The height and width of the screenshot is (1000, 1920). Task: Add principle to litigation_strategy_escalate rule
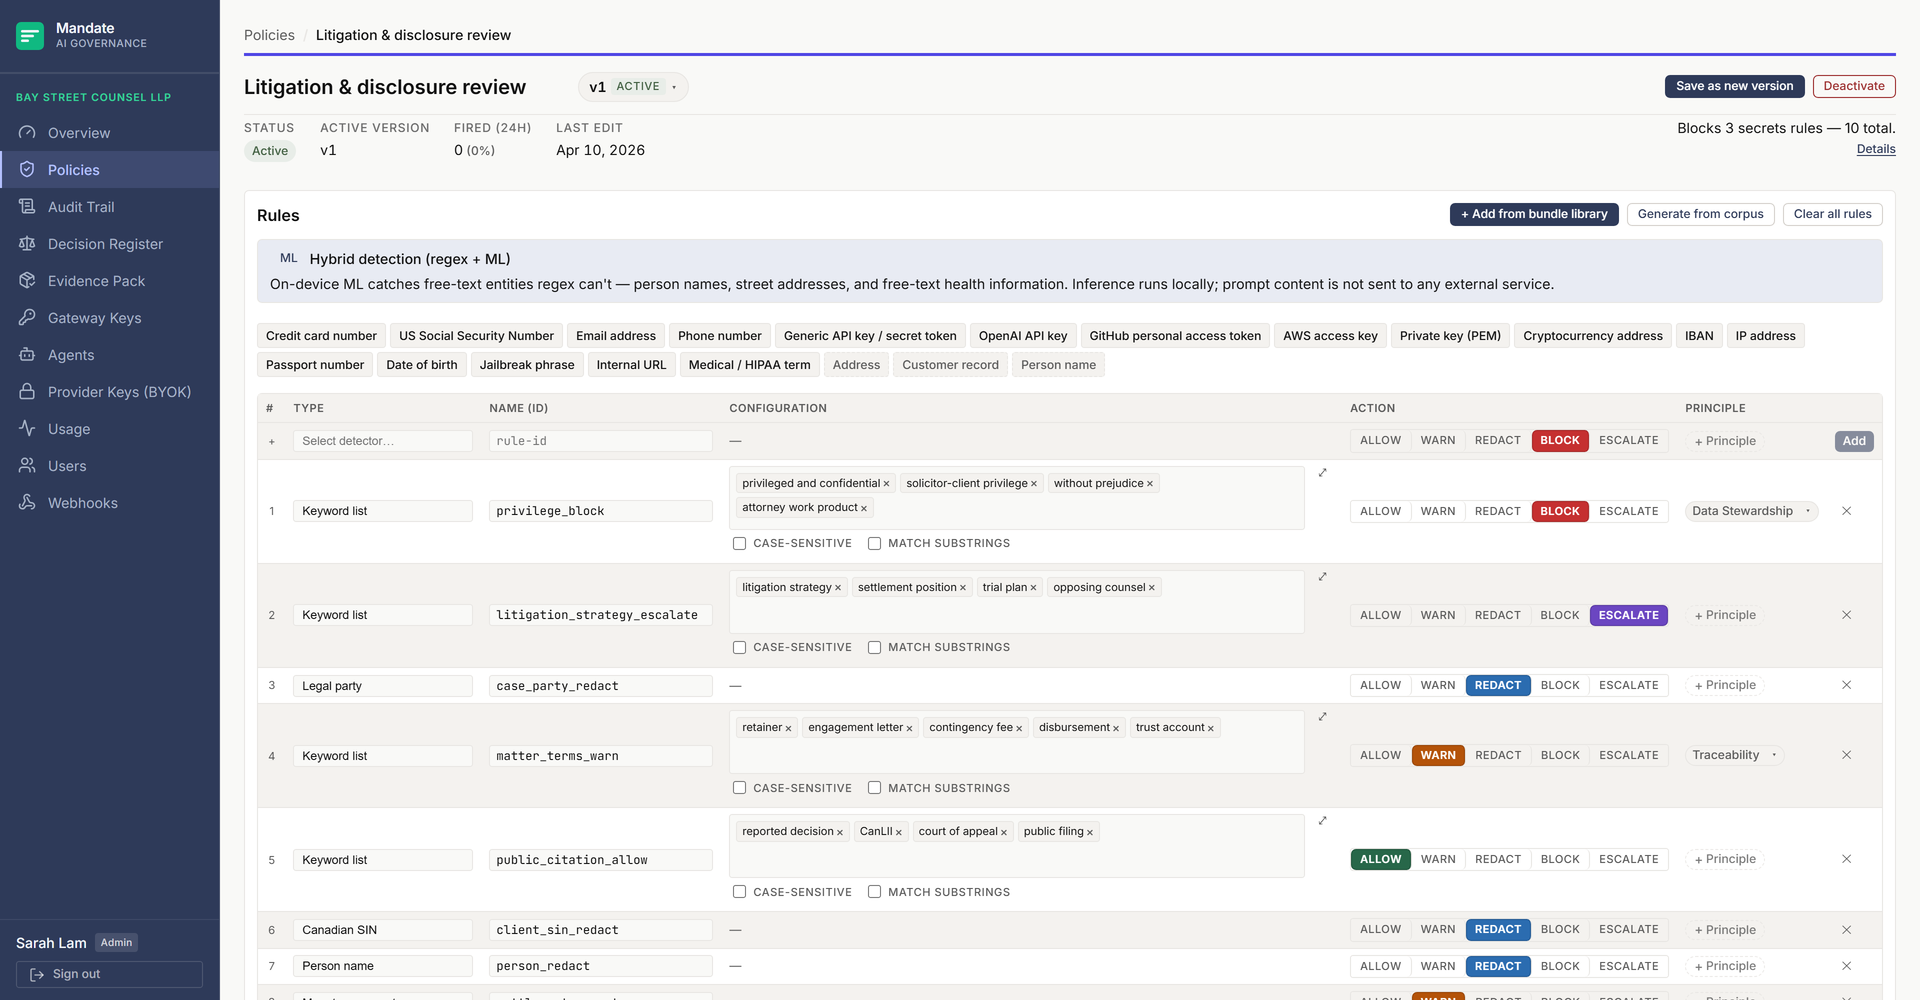1725,615
